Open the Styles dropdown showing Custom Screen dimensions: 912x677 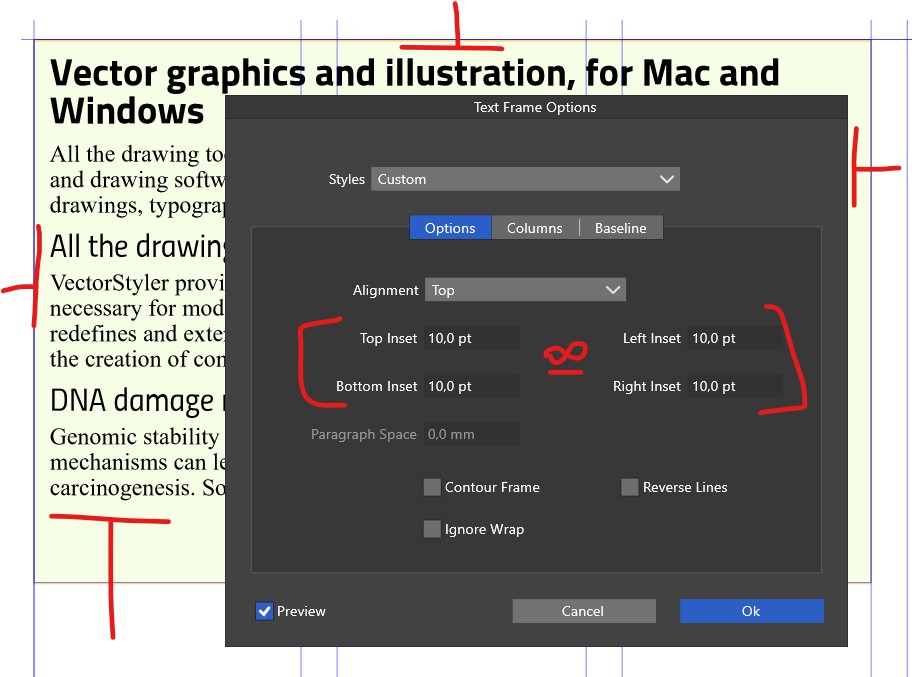525,179
